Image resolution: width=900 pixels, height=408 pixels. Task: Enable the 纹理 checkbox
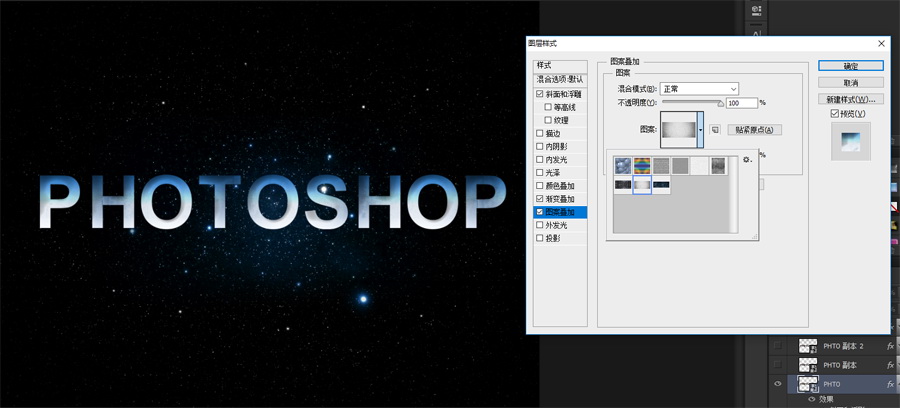click(548, 121)
